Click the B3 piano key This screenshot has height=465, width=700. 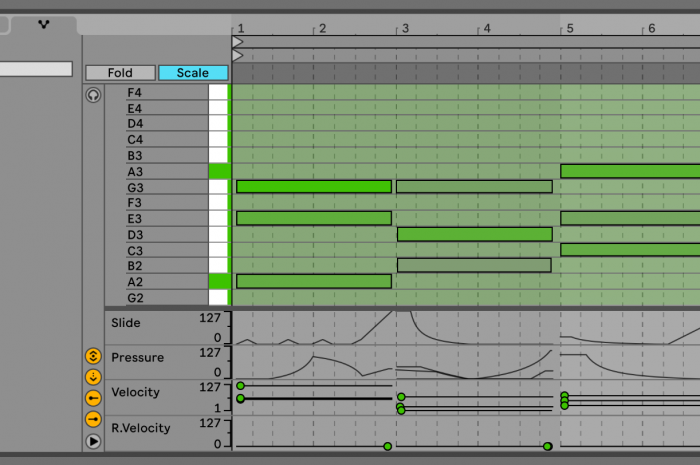218,155
